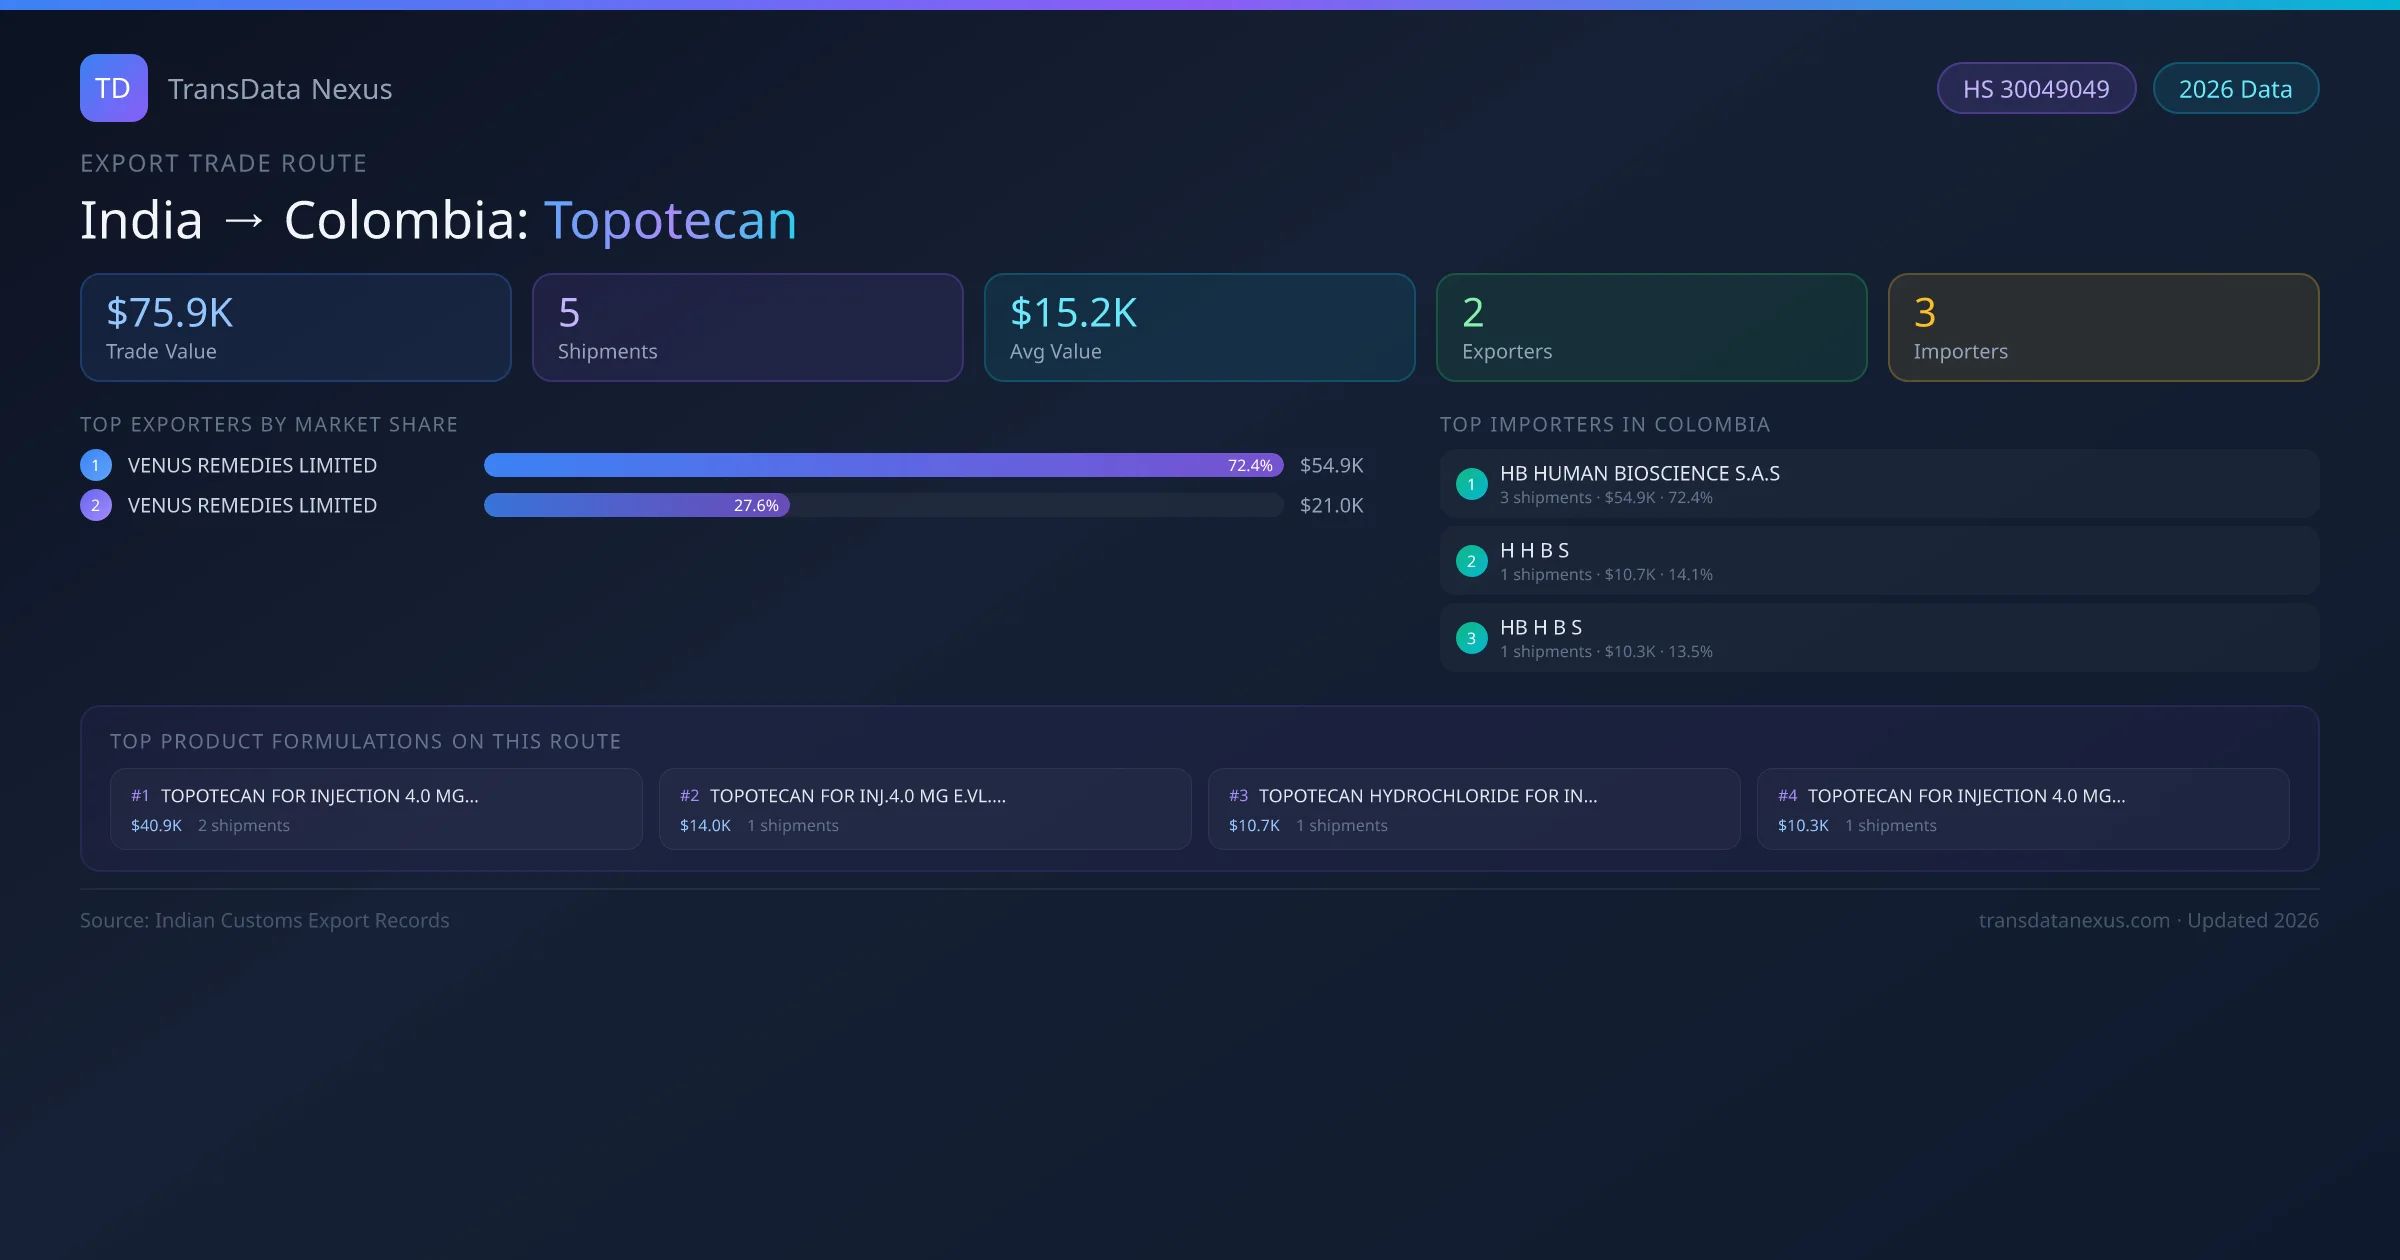Switch to Top Exporters by Market Share view

269,424
